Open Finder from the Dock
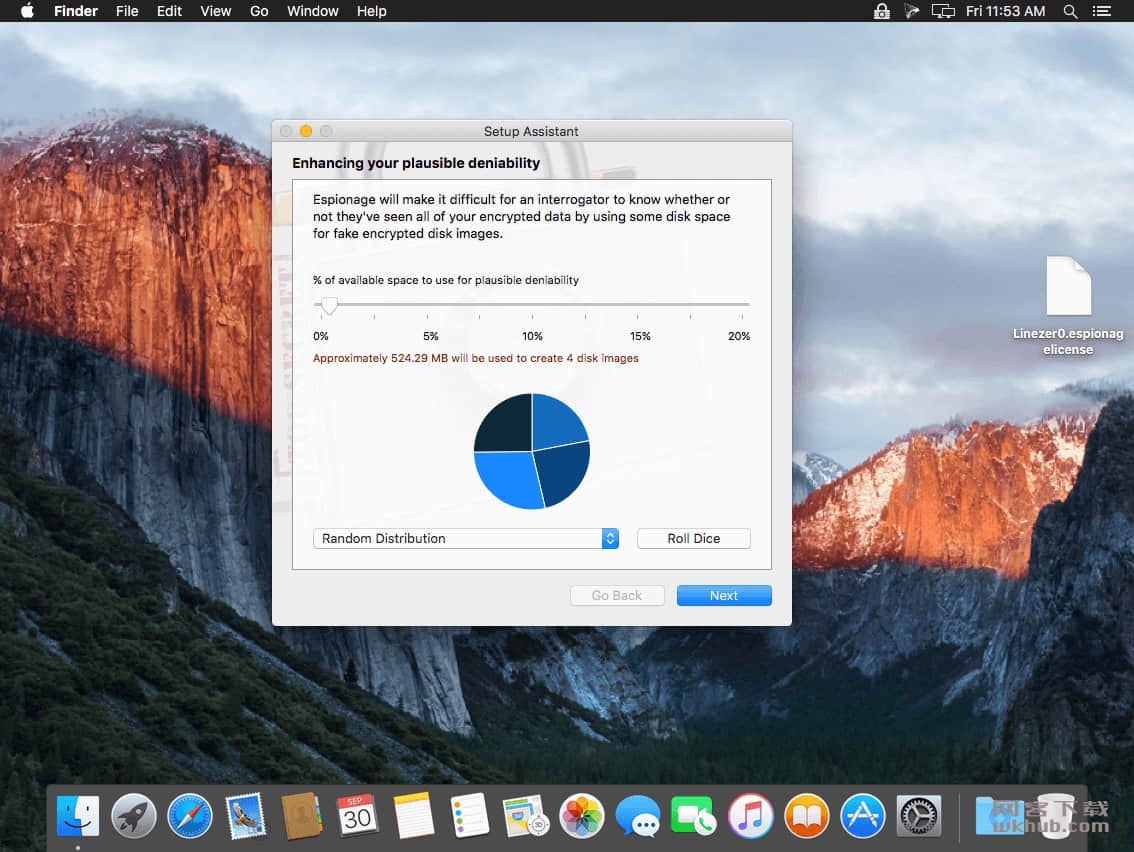The image size is (1134, 852). click(x=77, y=816)
